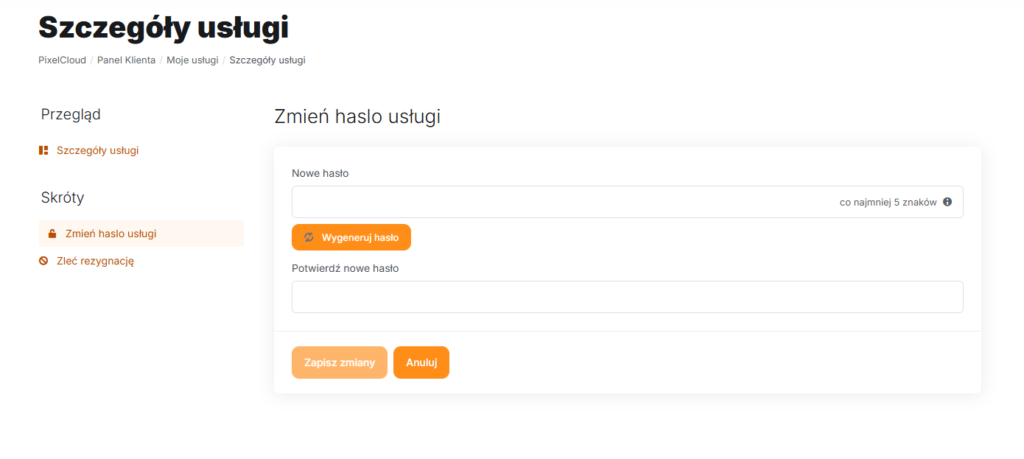This screenshot has width=1024, height=459.
Task: Click the info icon in the Nowe hasło field
Action: [947, 202]
